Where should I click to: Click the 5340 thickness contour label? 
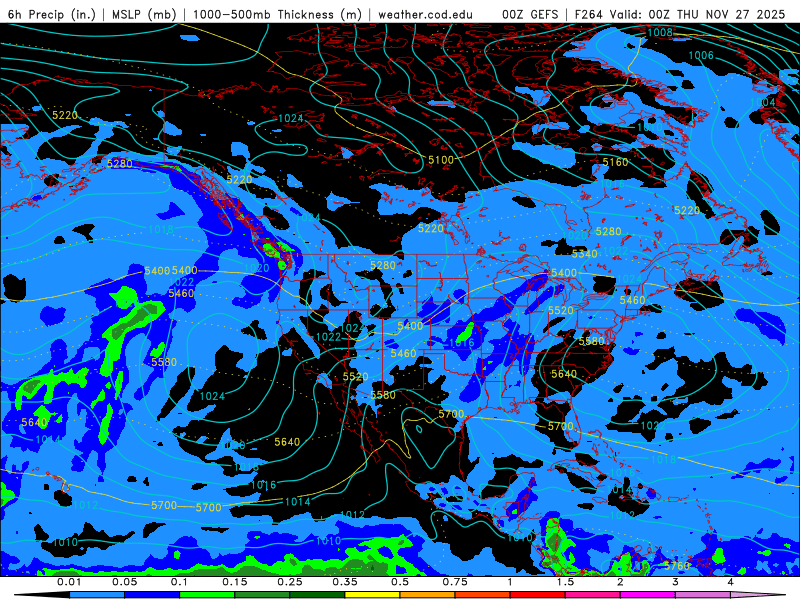coord(585,254)
